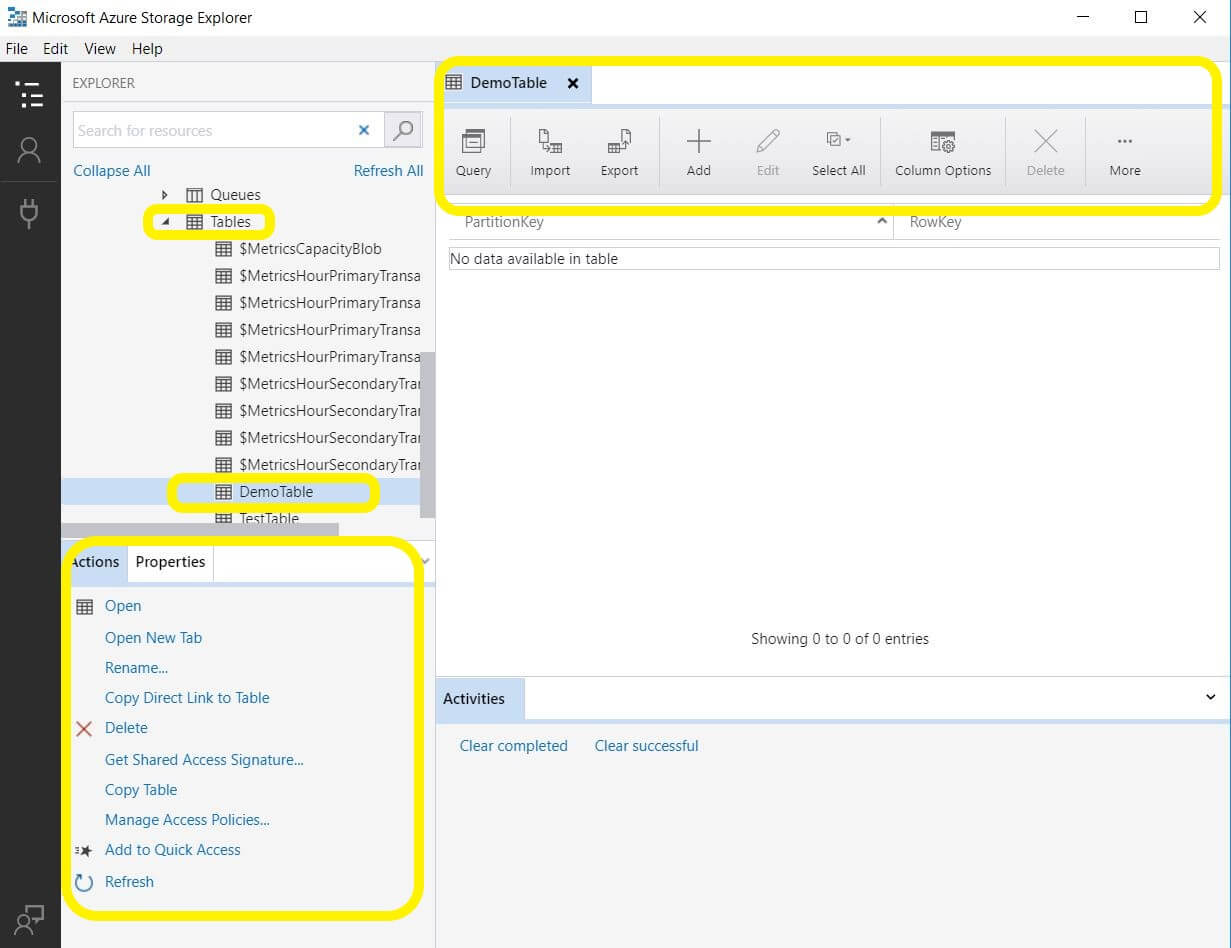Click the Edit toolbar button
Viewport: 1231px width, 948px height.
768,153
